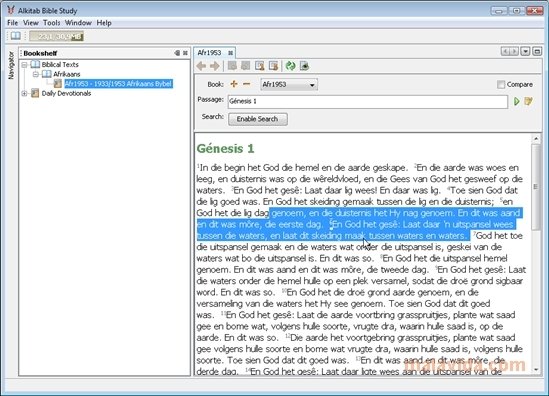Remove a book with the orange minus icon

click(x=246, y=84)
